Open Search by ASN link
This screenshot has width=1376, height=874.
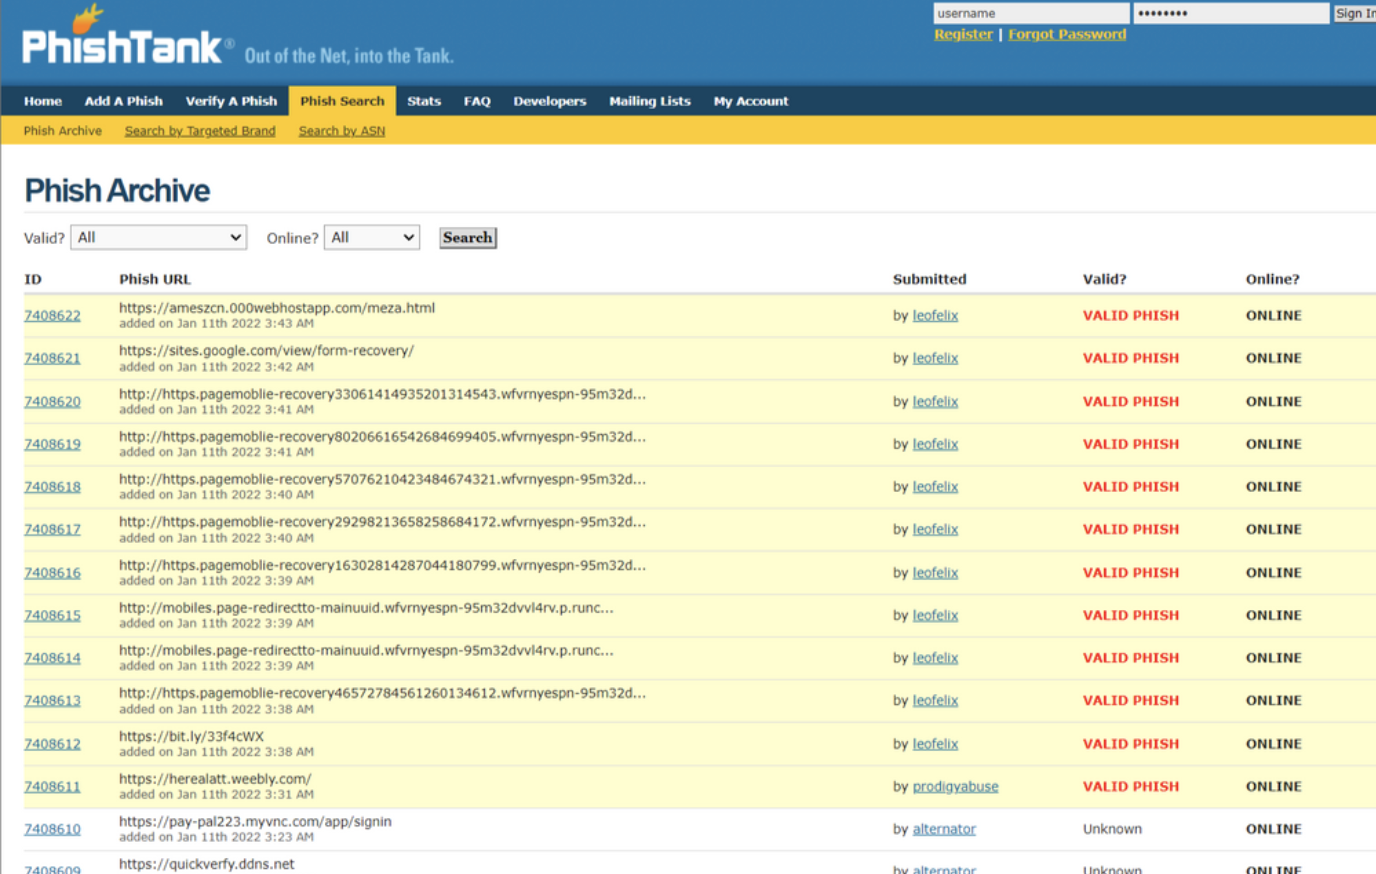(x=342, y=131)
